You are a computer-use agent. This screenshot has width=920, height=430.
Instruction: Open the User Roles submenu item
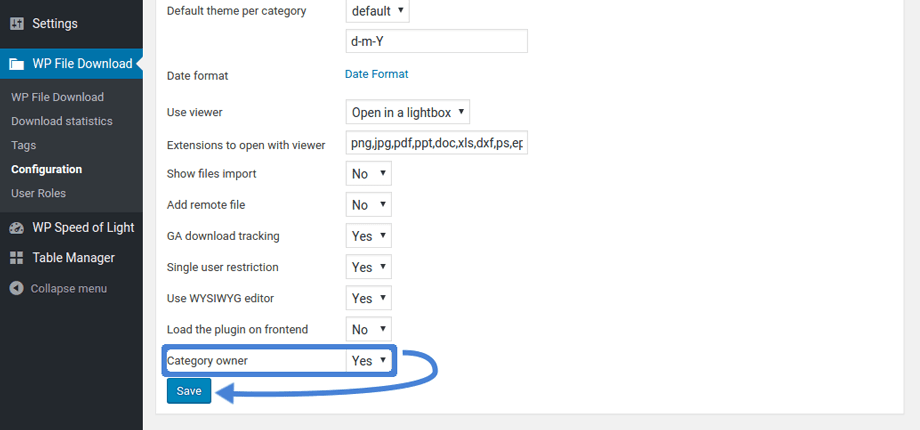[38, 193]
